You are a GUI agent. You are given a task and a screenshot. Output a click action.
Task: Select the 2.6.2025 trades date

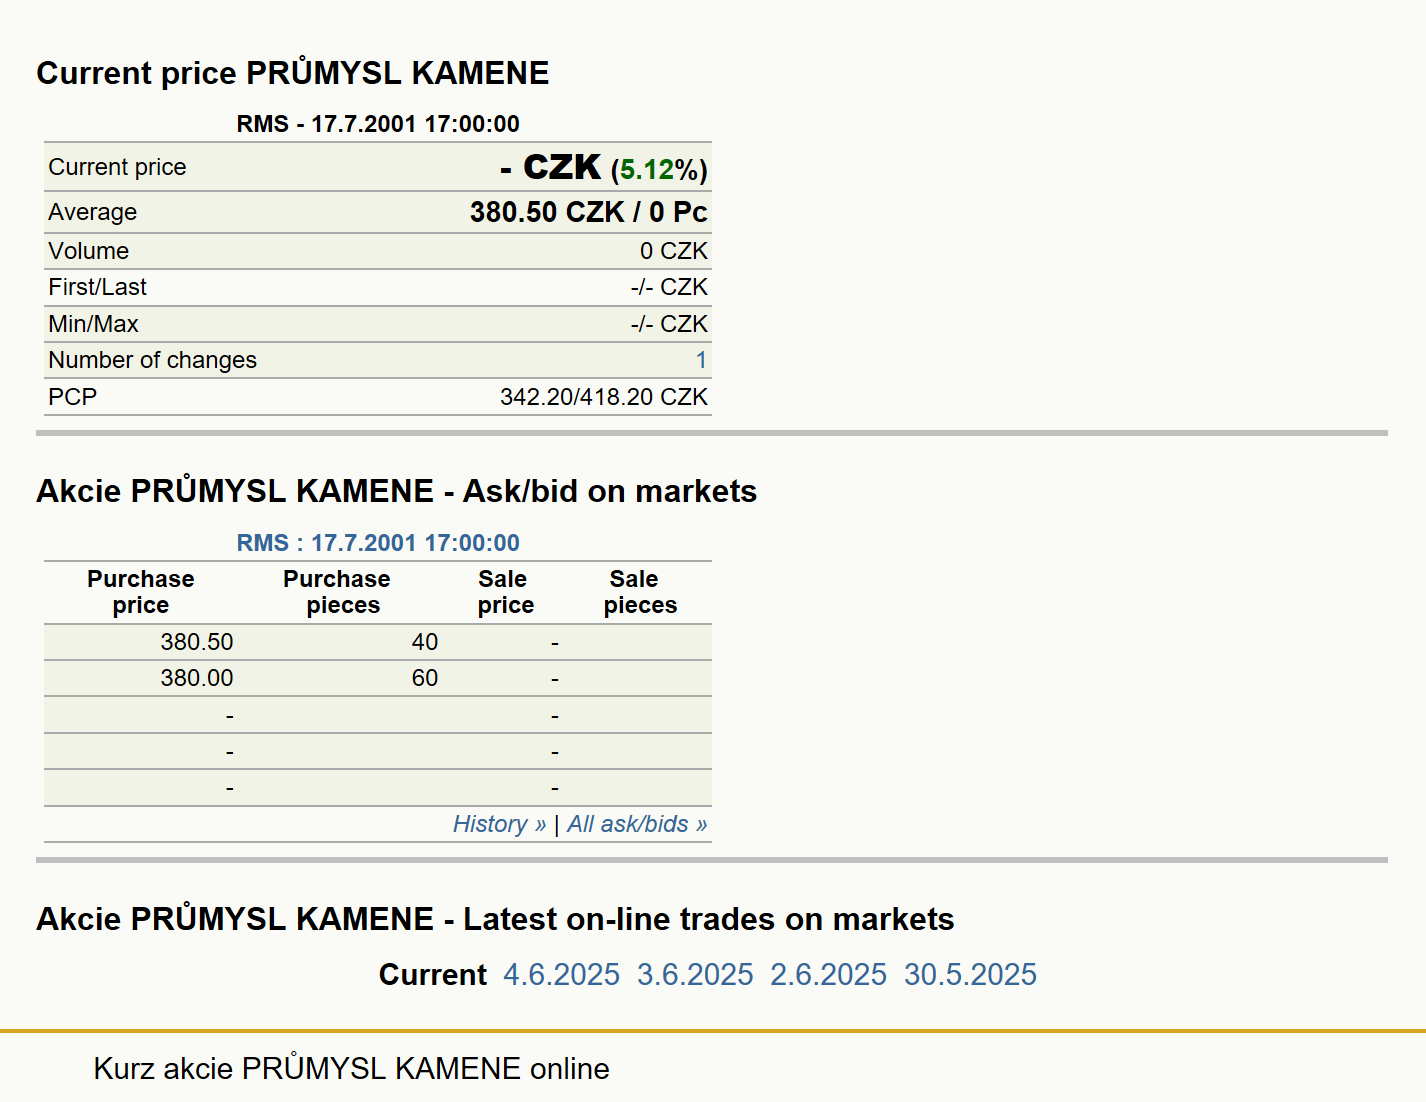pyautogui.click(x=828, y=974)
